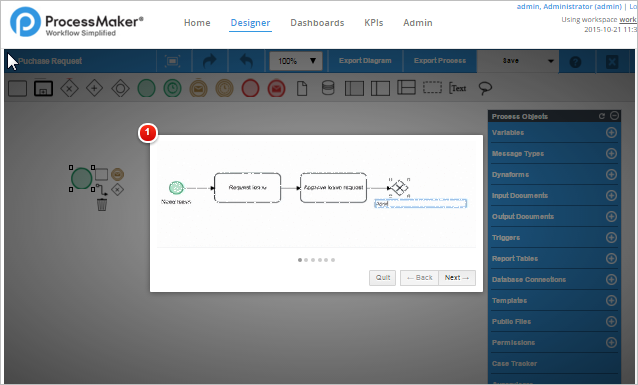Select the Data Store icon
This screenshot has width=638, height=385.
(328, 88)
